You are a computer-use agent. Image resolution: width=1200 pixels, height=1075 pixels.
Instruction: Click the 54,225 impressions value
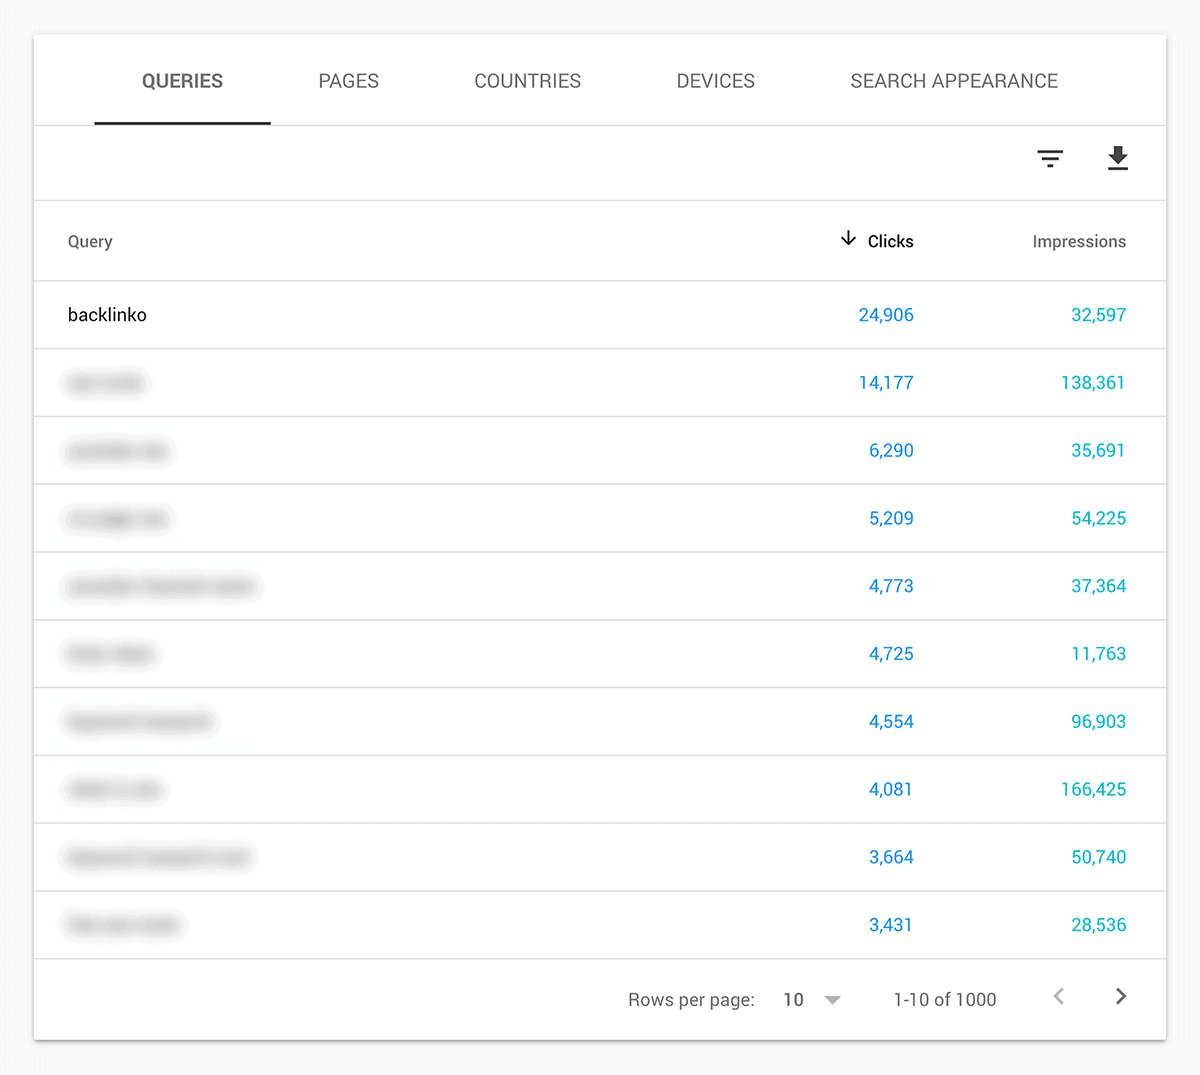tap(1098, 518)
